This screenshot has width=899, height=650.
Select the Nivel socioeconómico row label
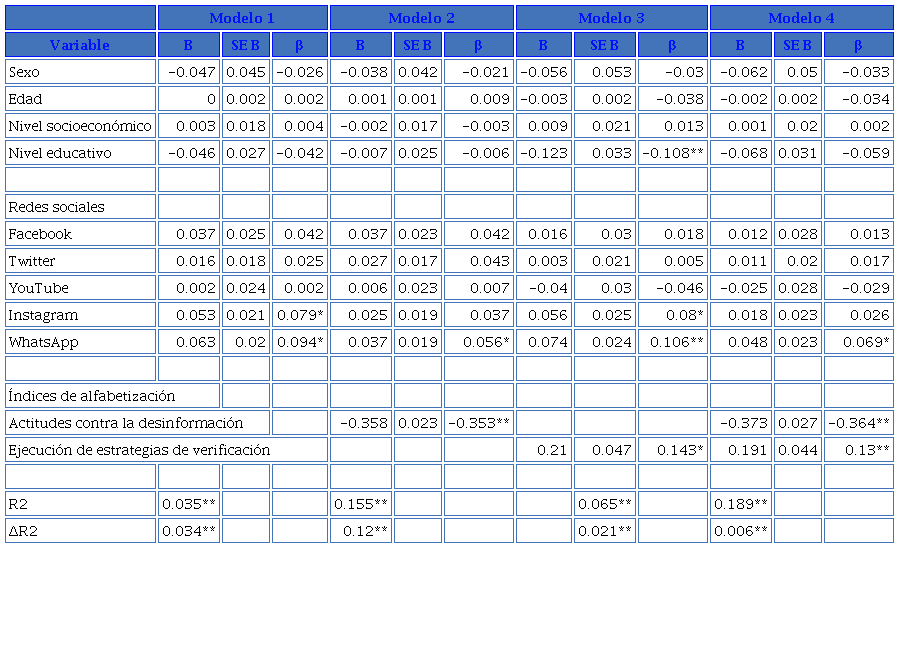coord(80,126)
